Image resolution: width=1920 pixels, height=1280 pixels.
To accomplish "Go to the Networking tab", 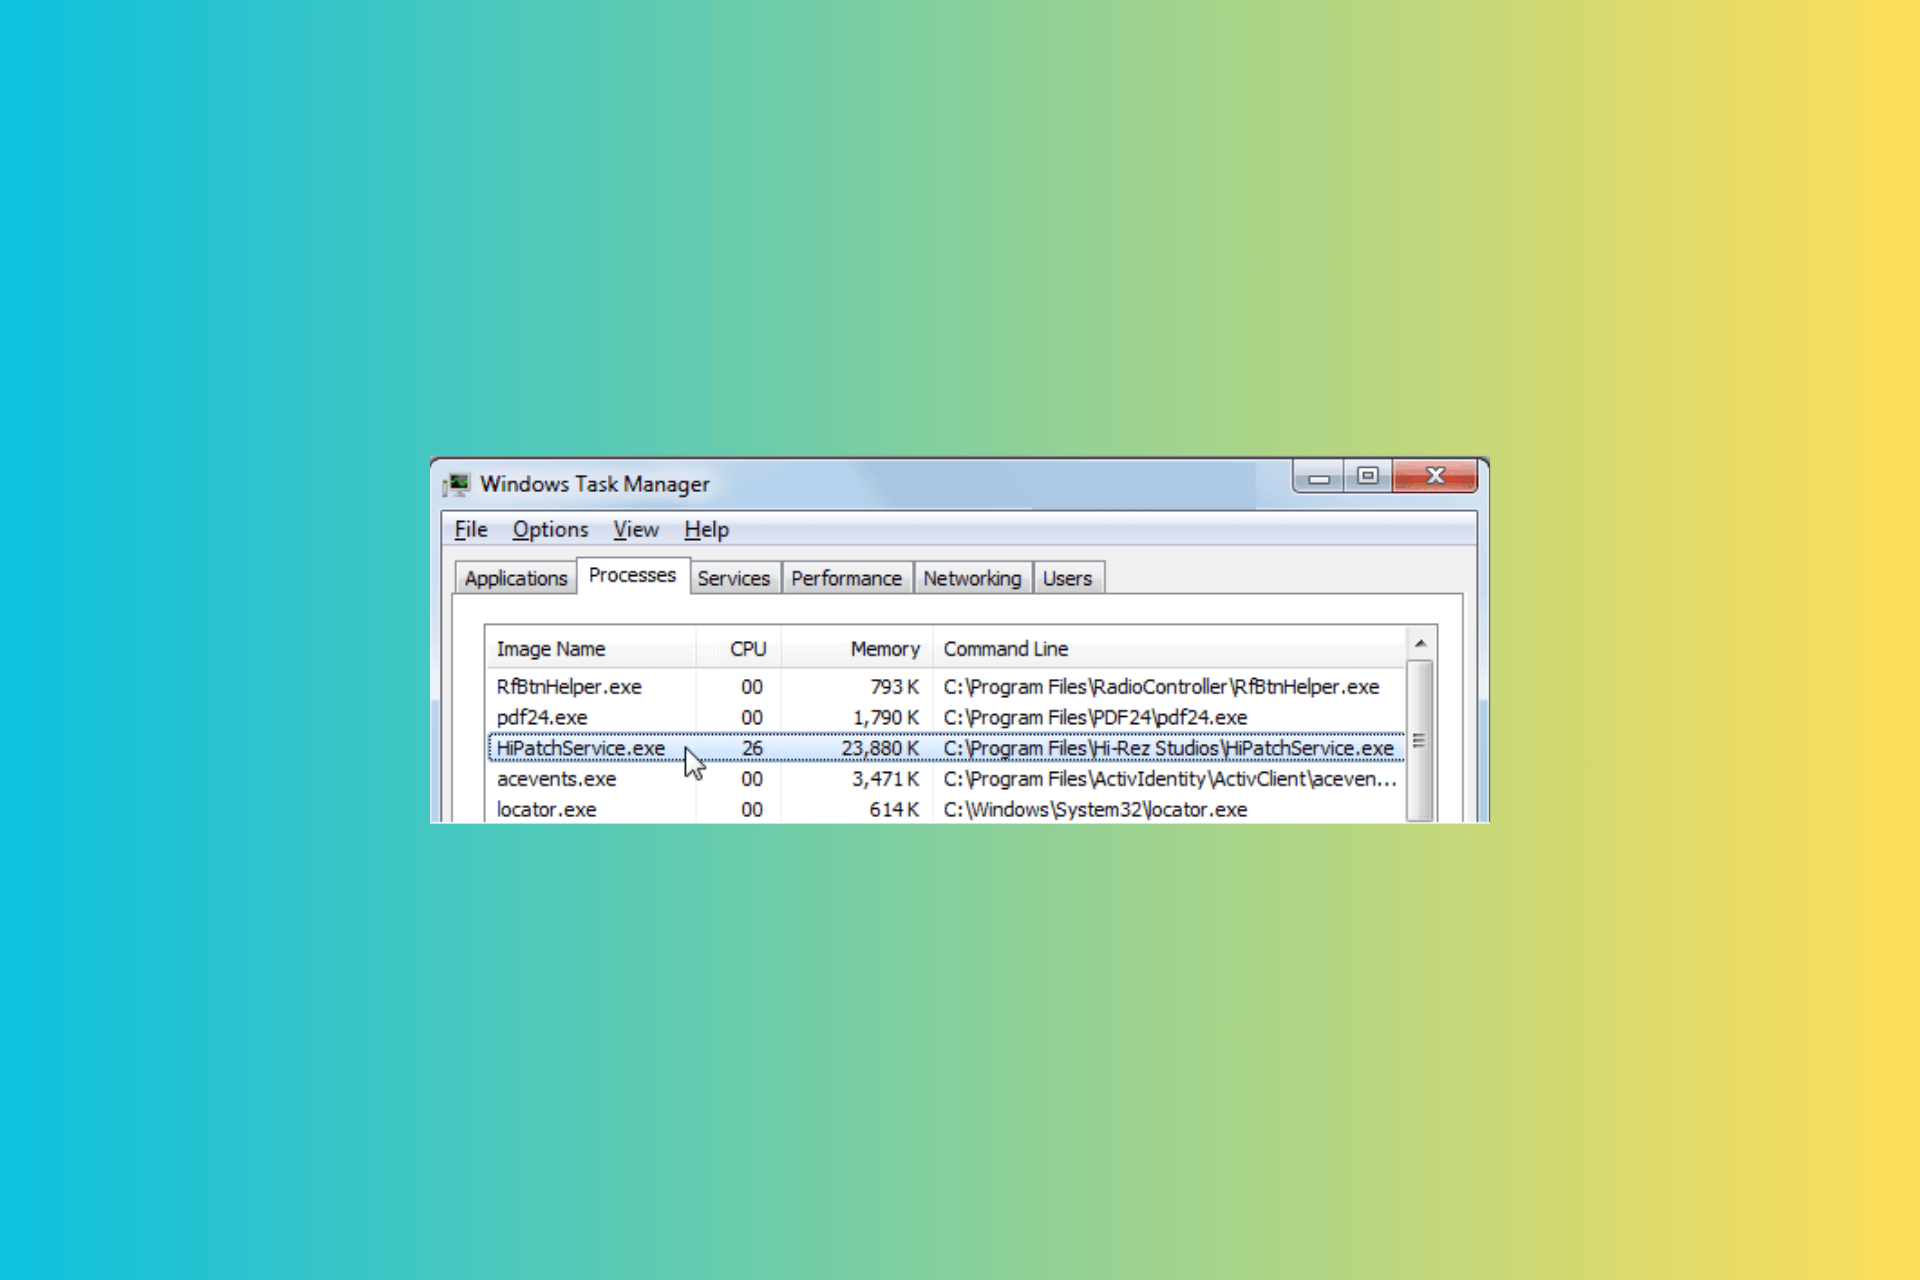I will tap(972, 578).
